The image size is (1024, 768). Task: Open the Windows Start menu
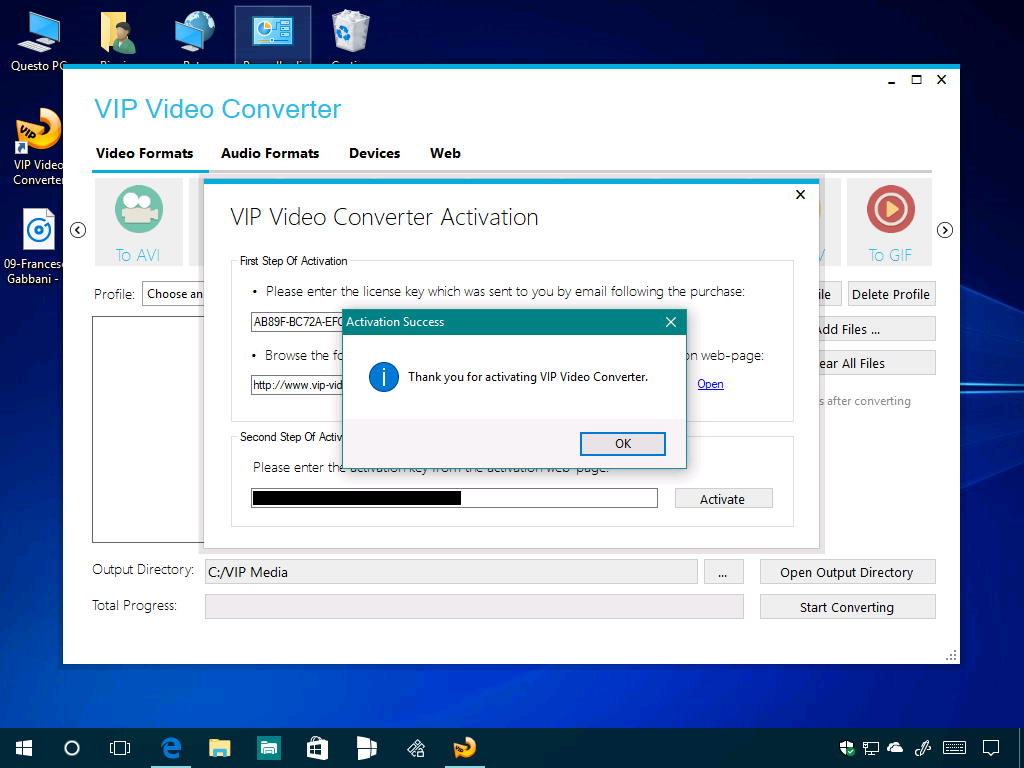(x=24, y=748)
